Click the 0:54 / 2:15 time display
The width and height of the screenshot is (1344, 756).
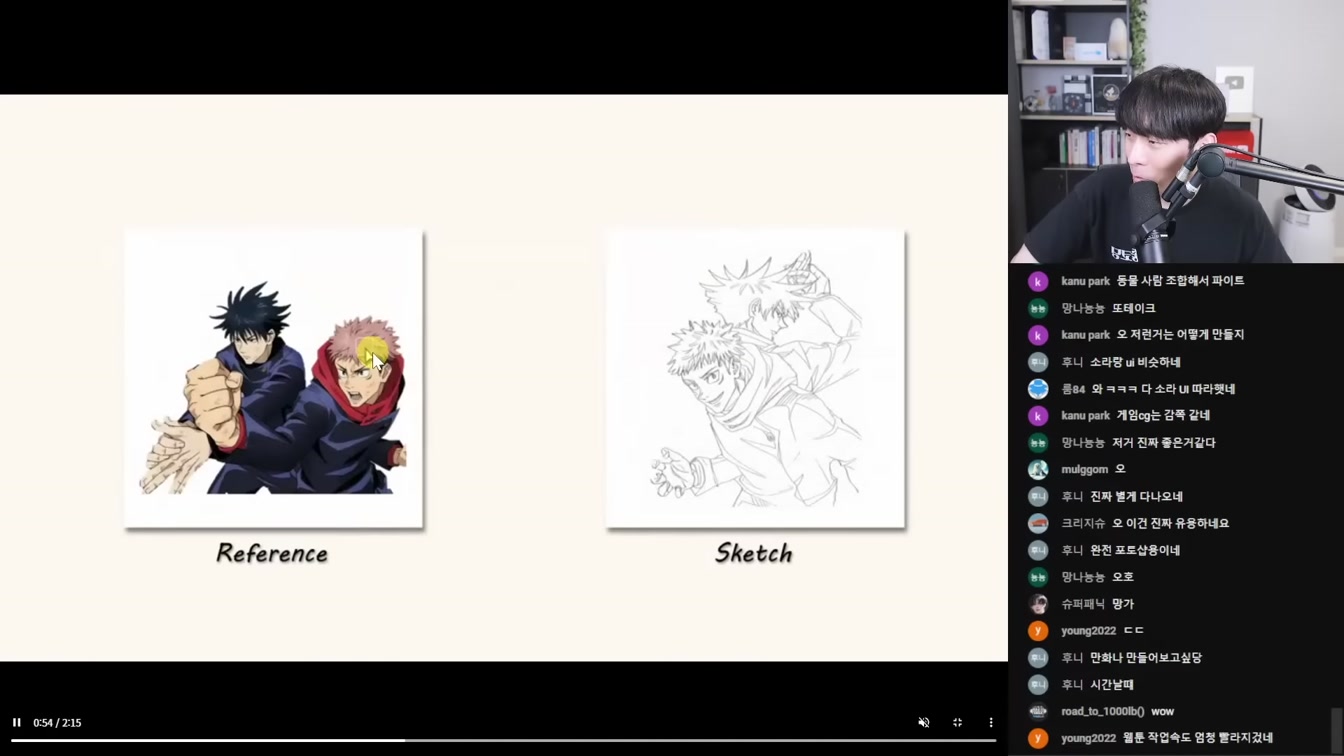tap(57, 722)
